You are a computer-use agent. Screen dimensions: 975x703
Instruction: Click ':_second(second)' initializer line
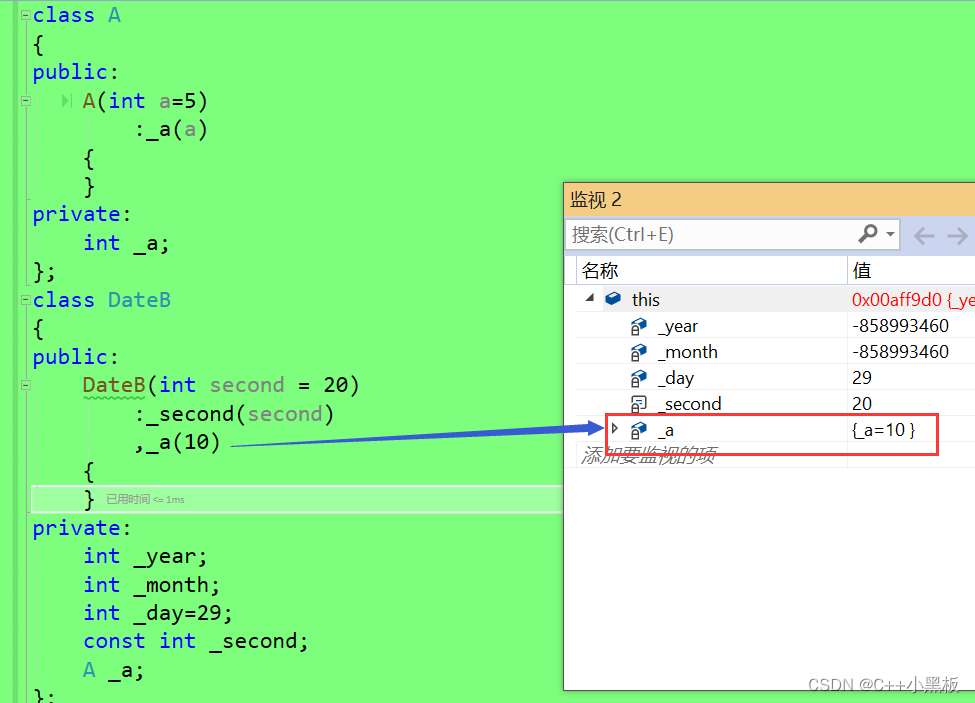point(234,414)
